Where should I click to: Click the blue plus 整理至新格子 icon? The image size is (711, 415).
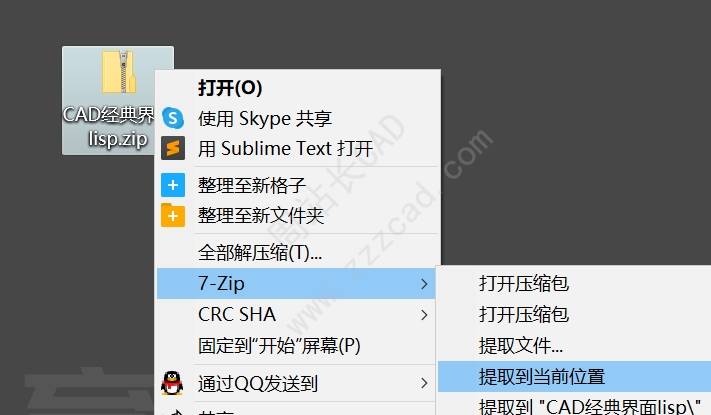coord(173,185)
